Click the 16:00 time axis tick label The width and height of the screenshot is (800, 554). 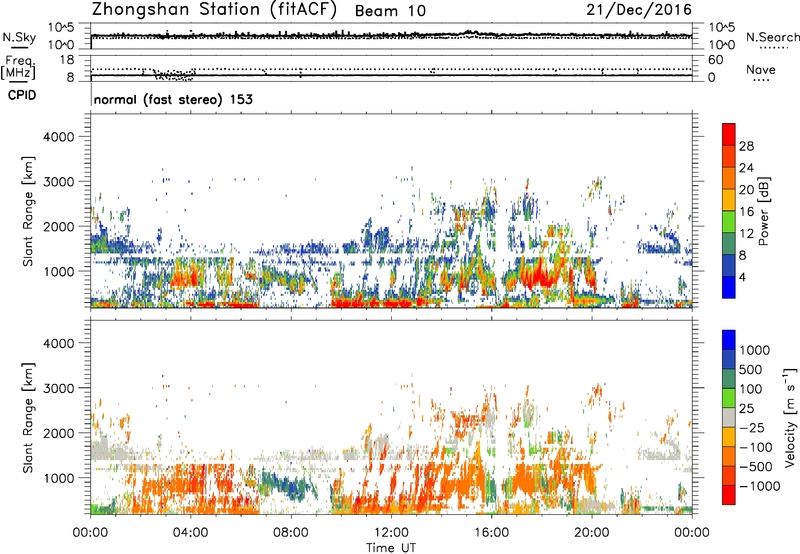(x=491, y=533)
